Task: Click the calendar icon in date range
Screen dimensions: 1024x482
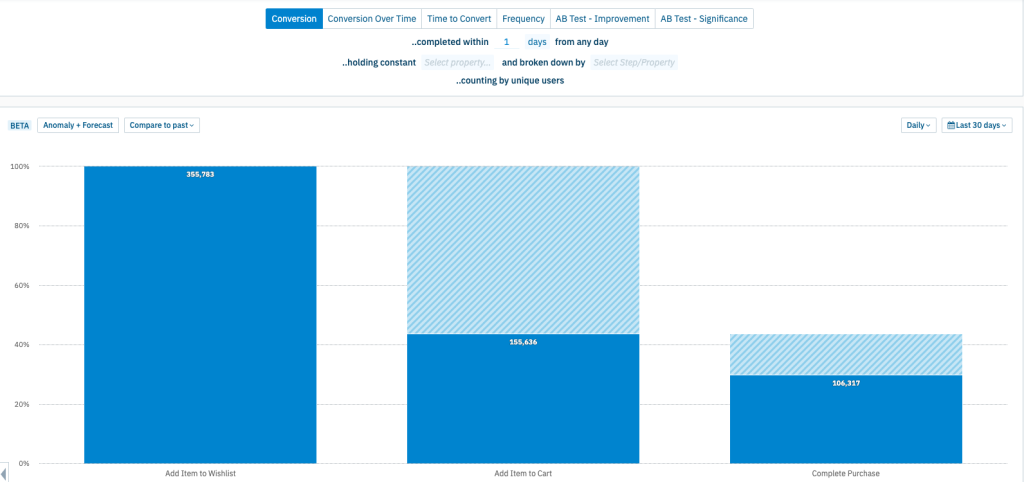Action: (x=951, y=125)
